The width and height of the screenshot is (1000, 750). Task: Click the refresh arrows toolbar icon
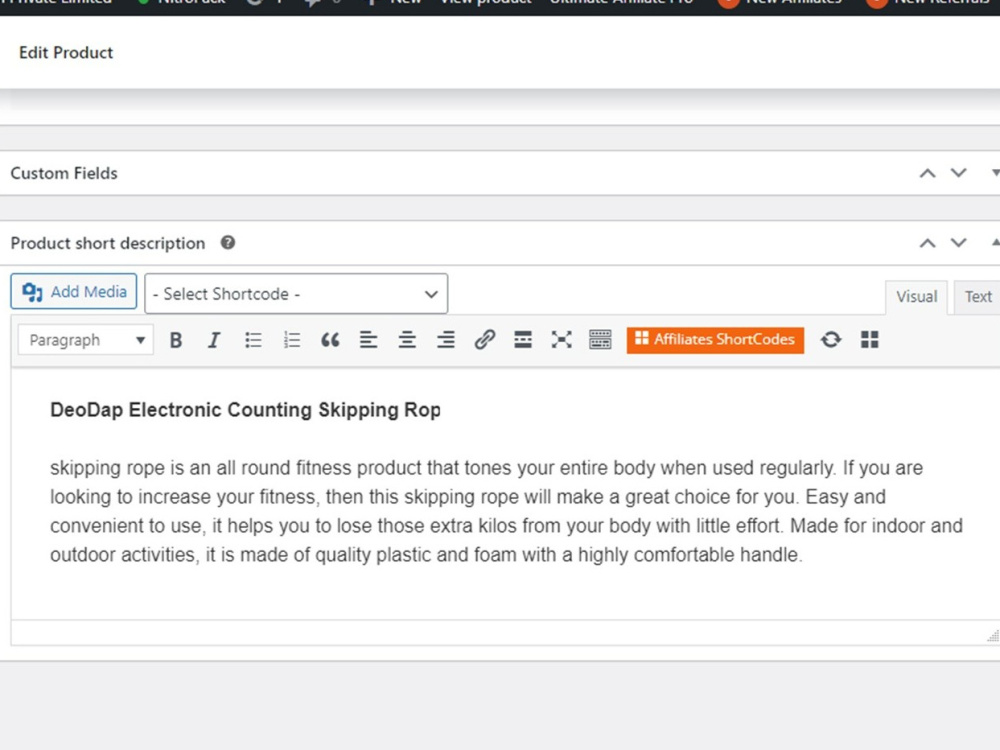(x=831, y=340)
